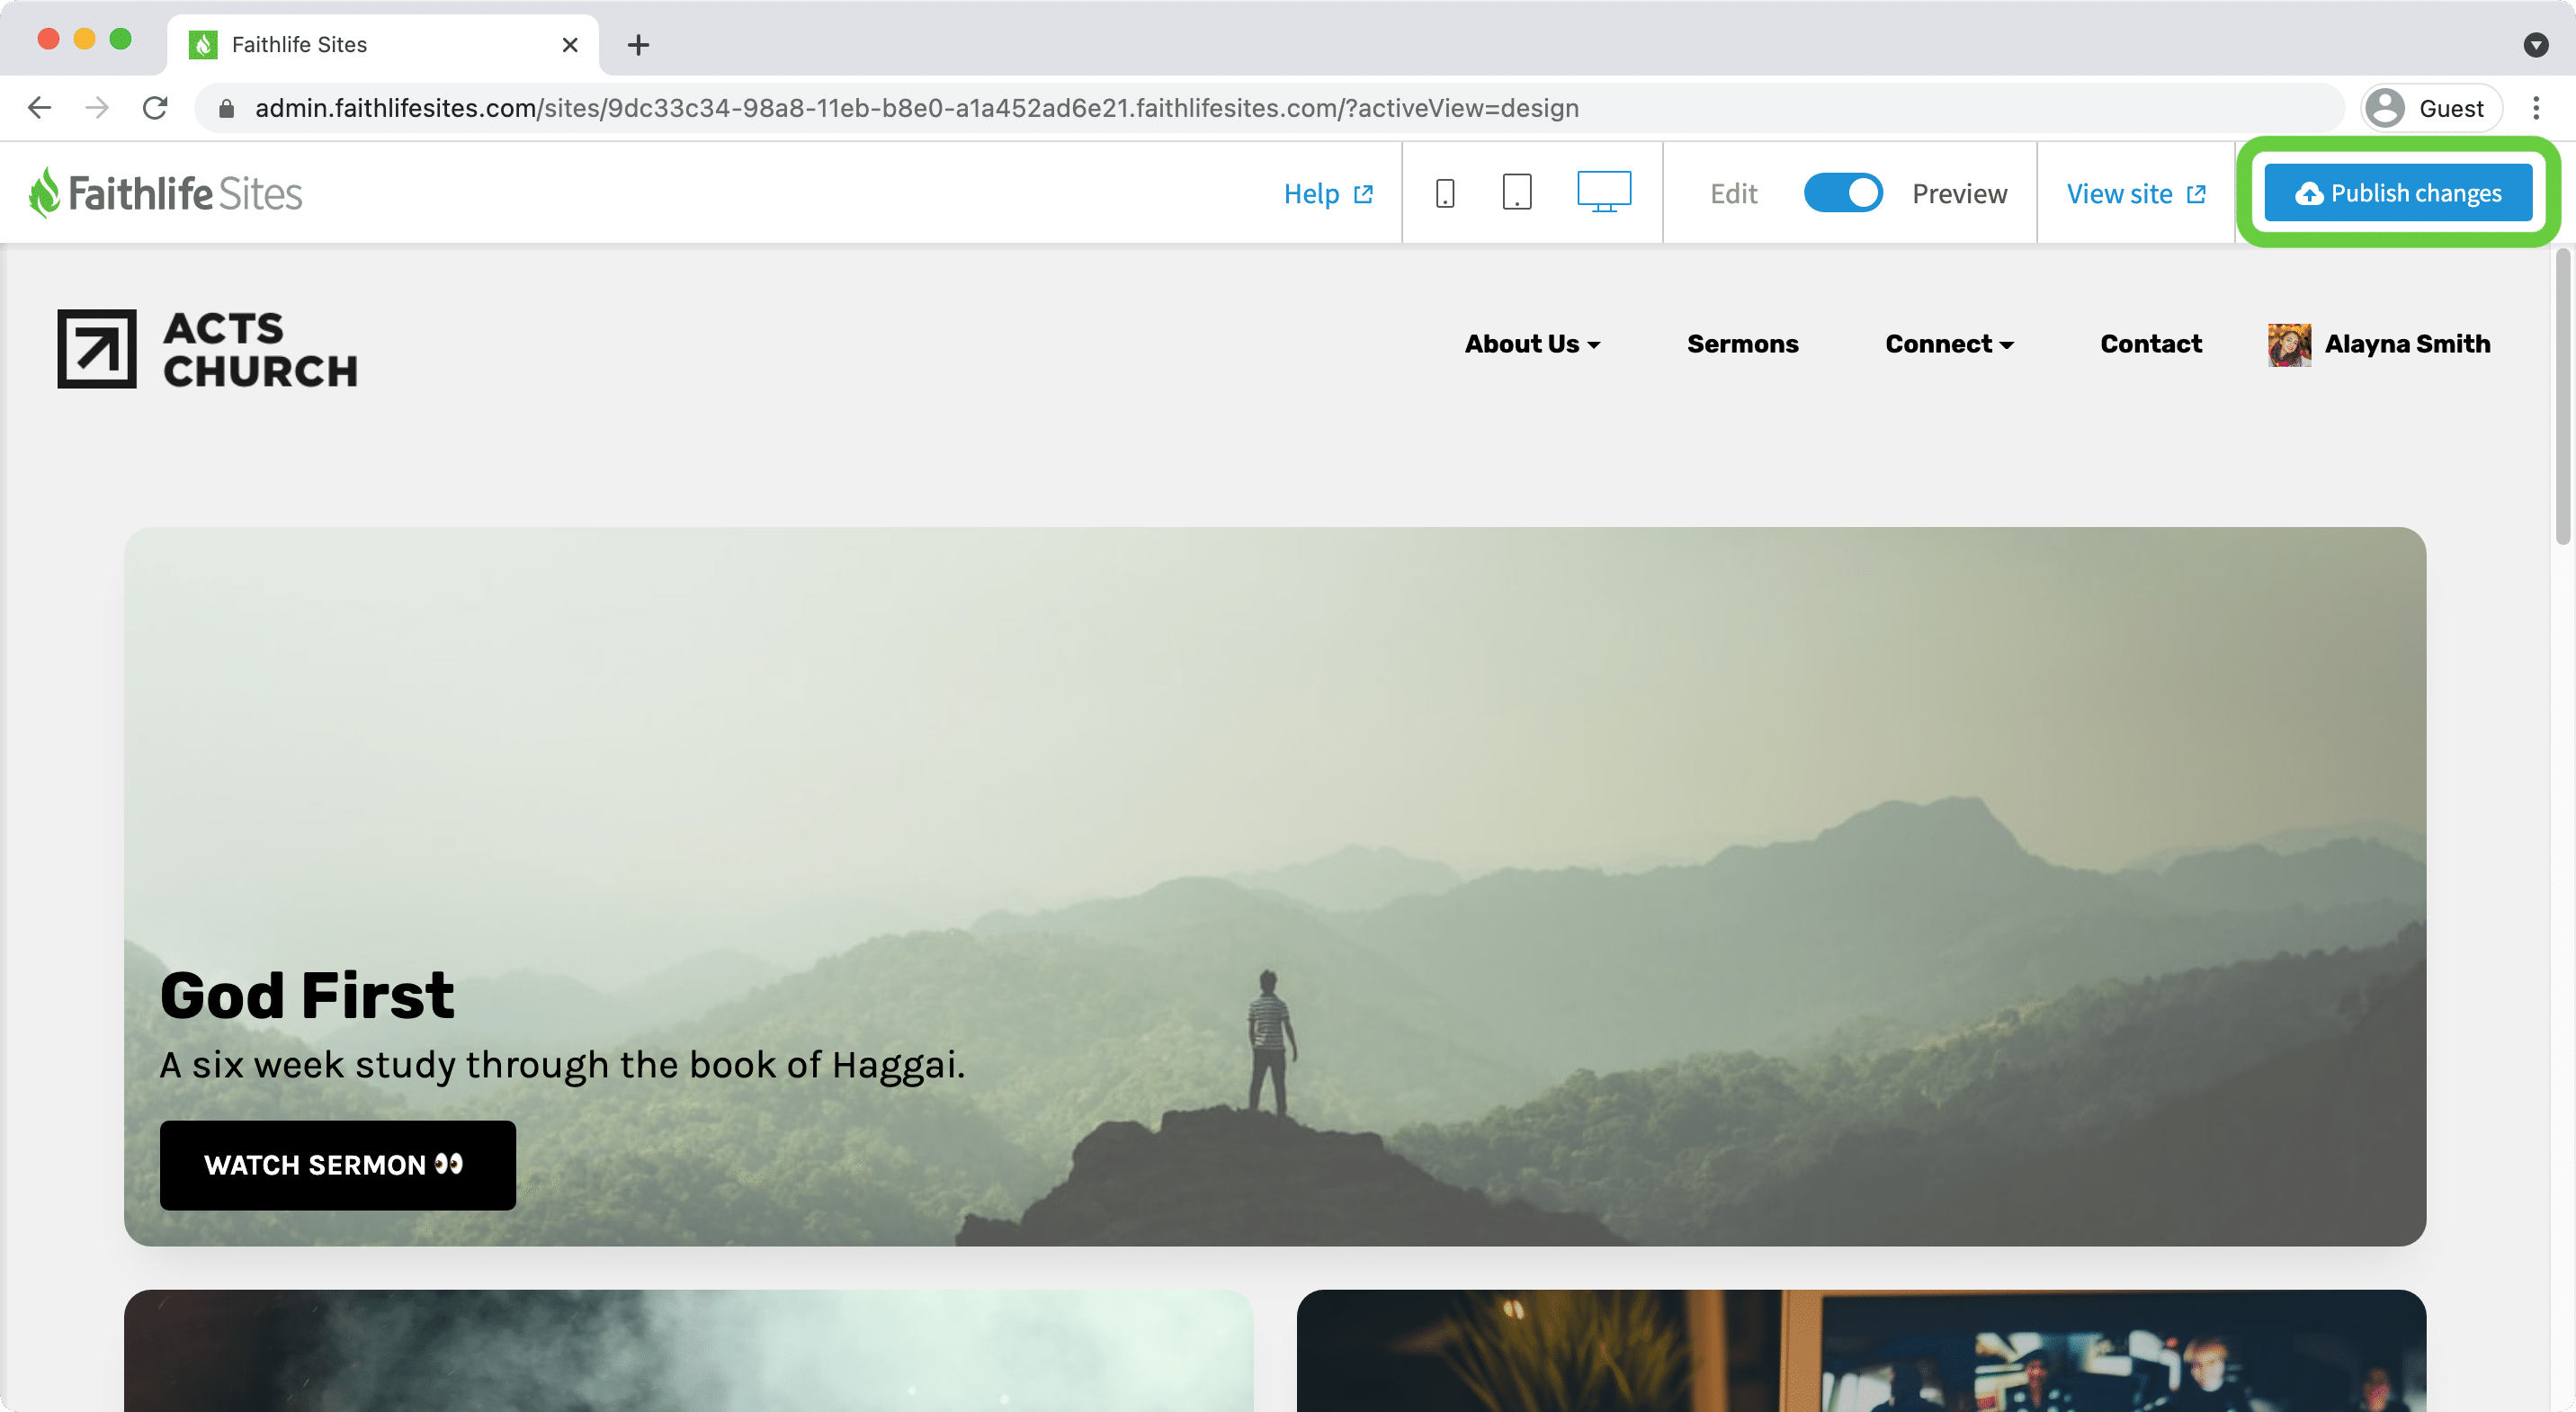Click the Acts Church arrow logo
2576x1412 pixels.
[x=97, y=349]
